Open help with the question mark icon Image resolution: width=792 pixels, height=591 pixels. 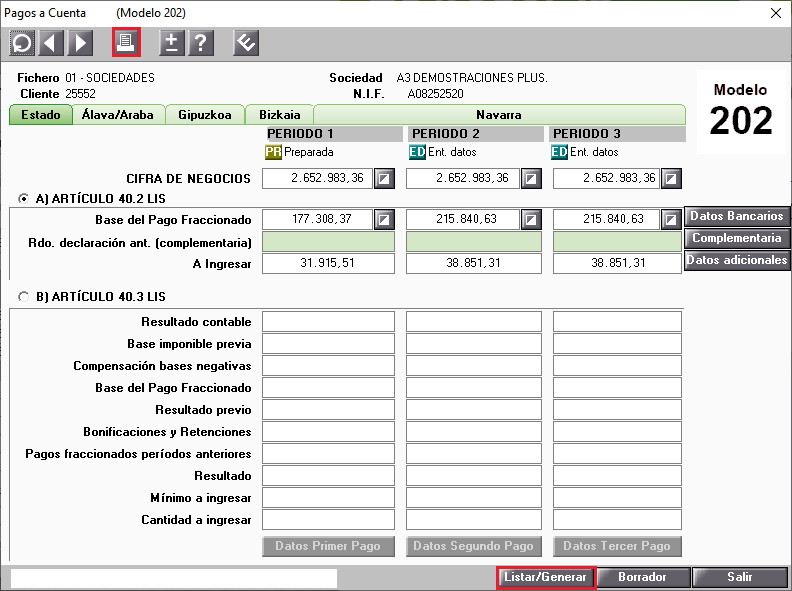pos(201,43)
